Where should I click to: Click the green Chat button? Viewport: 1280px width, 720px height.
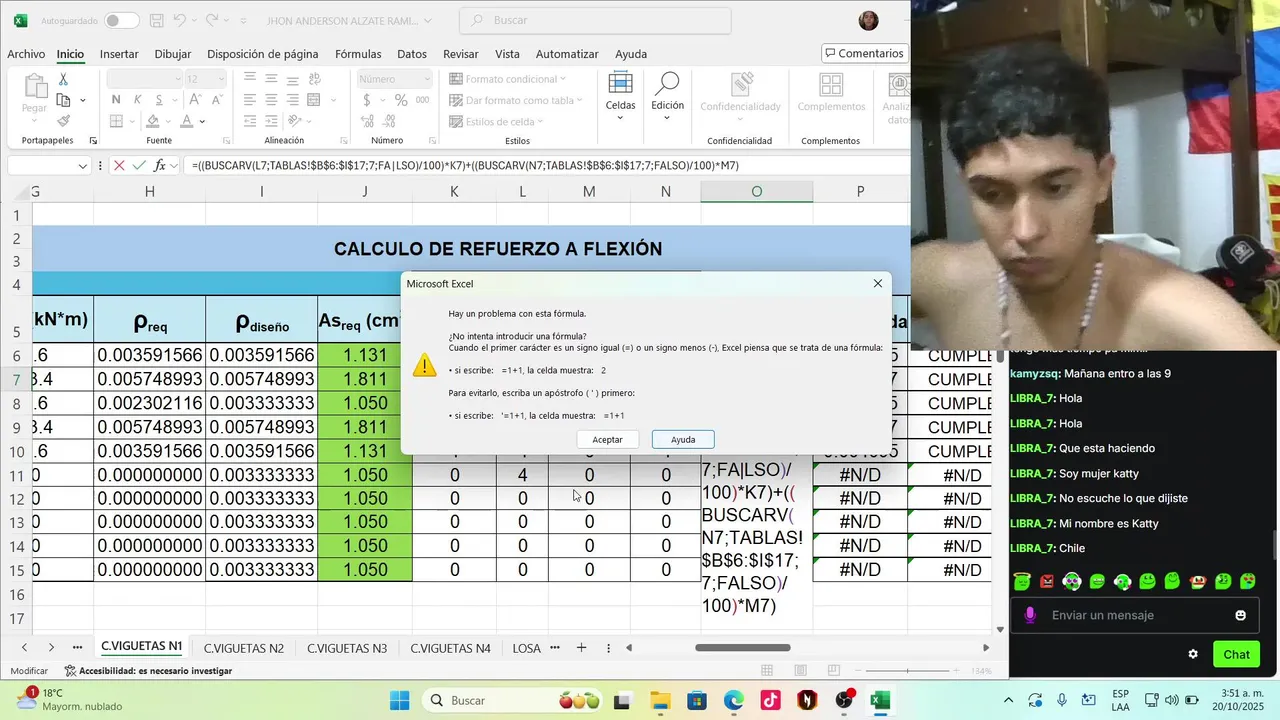click(x=1236, y=654)
